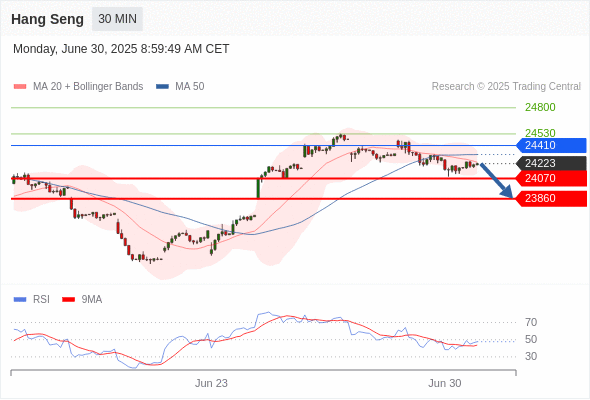Click the Jun 23 date axis marker
Image resolution: width=590 pixels, height=400 pixels.
tap(211, 383)
